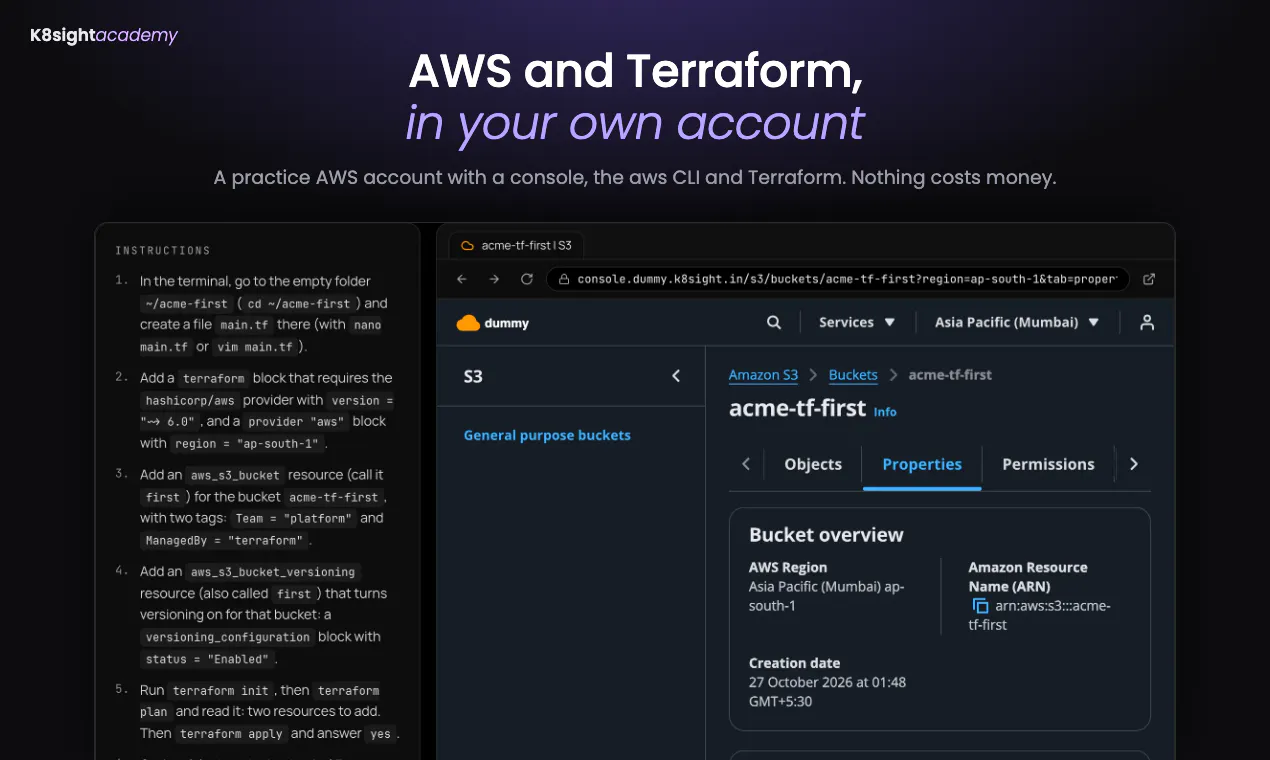Image resolution: width=1270 pixels, height=760 pixels.
Task: Open the user account icon
Action: click(x=1147, y=323)
